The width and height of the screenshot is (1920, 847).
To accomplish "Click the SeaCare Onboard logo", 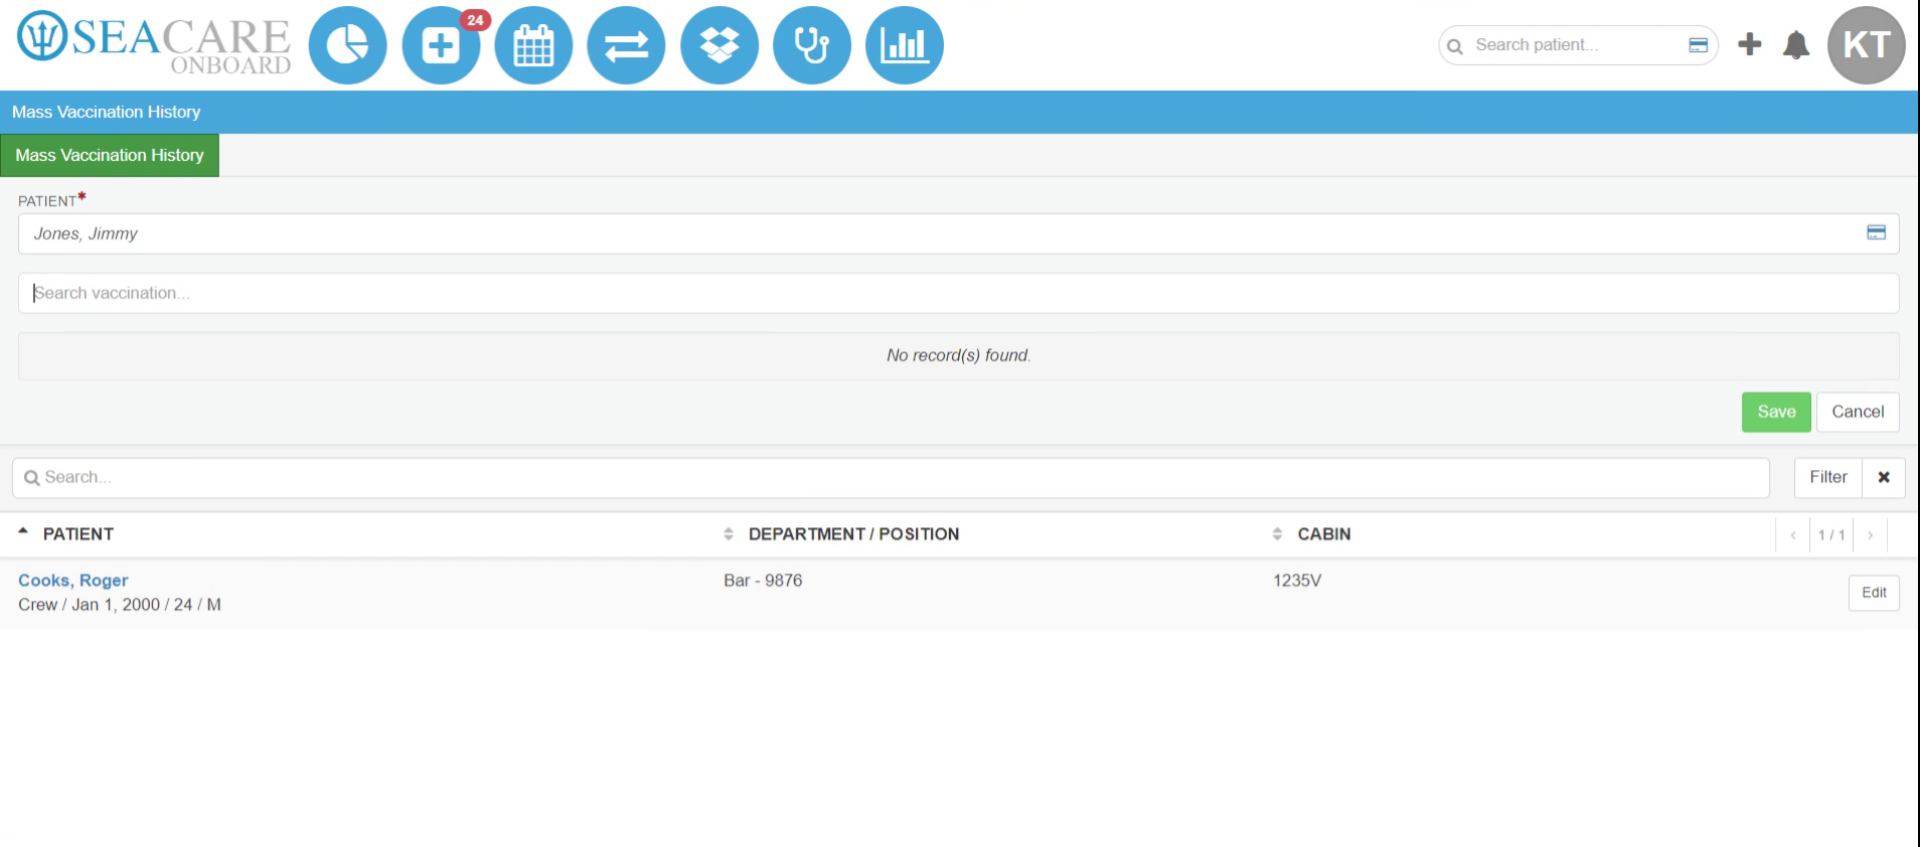I will coord(153,45).
